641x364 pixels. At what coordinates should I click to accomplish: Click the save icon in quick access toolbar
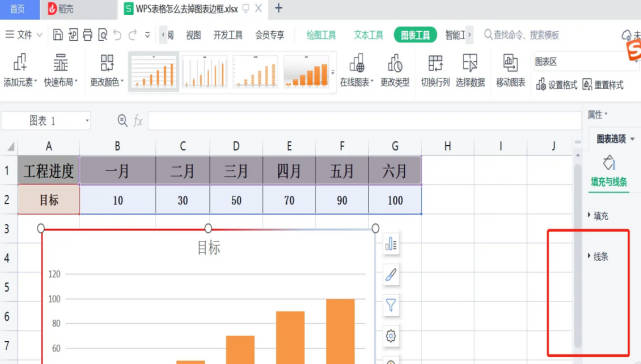click(58, 35)
